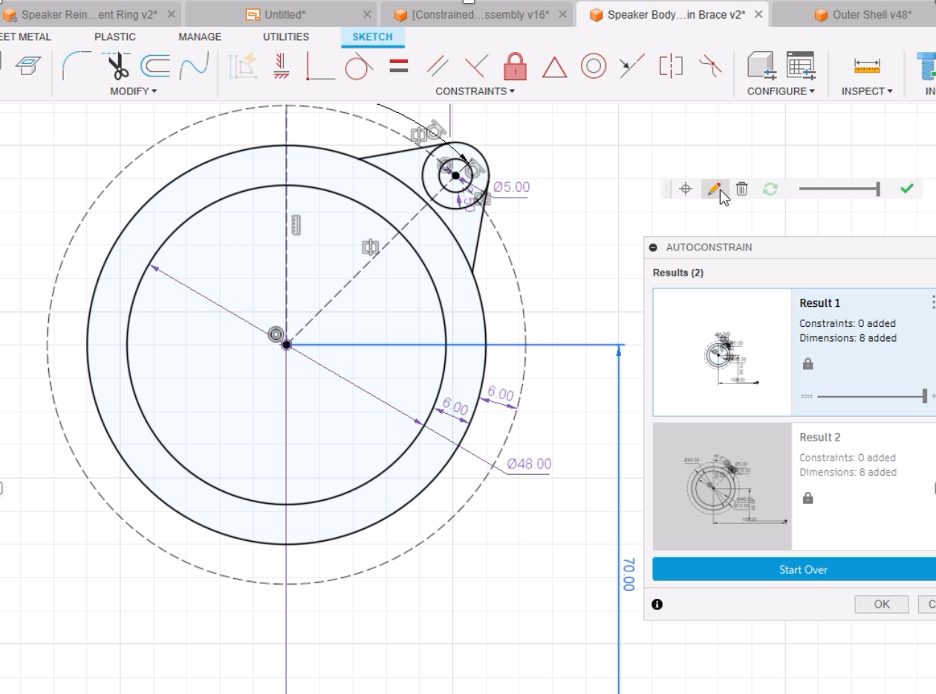Screen dimensions: 936x694
Task: Open the Outer Shell v48 document tab
Action: 863,15
